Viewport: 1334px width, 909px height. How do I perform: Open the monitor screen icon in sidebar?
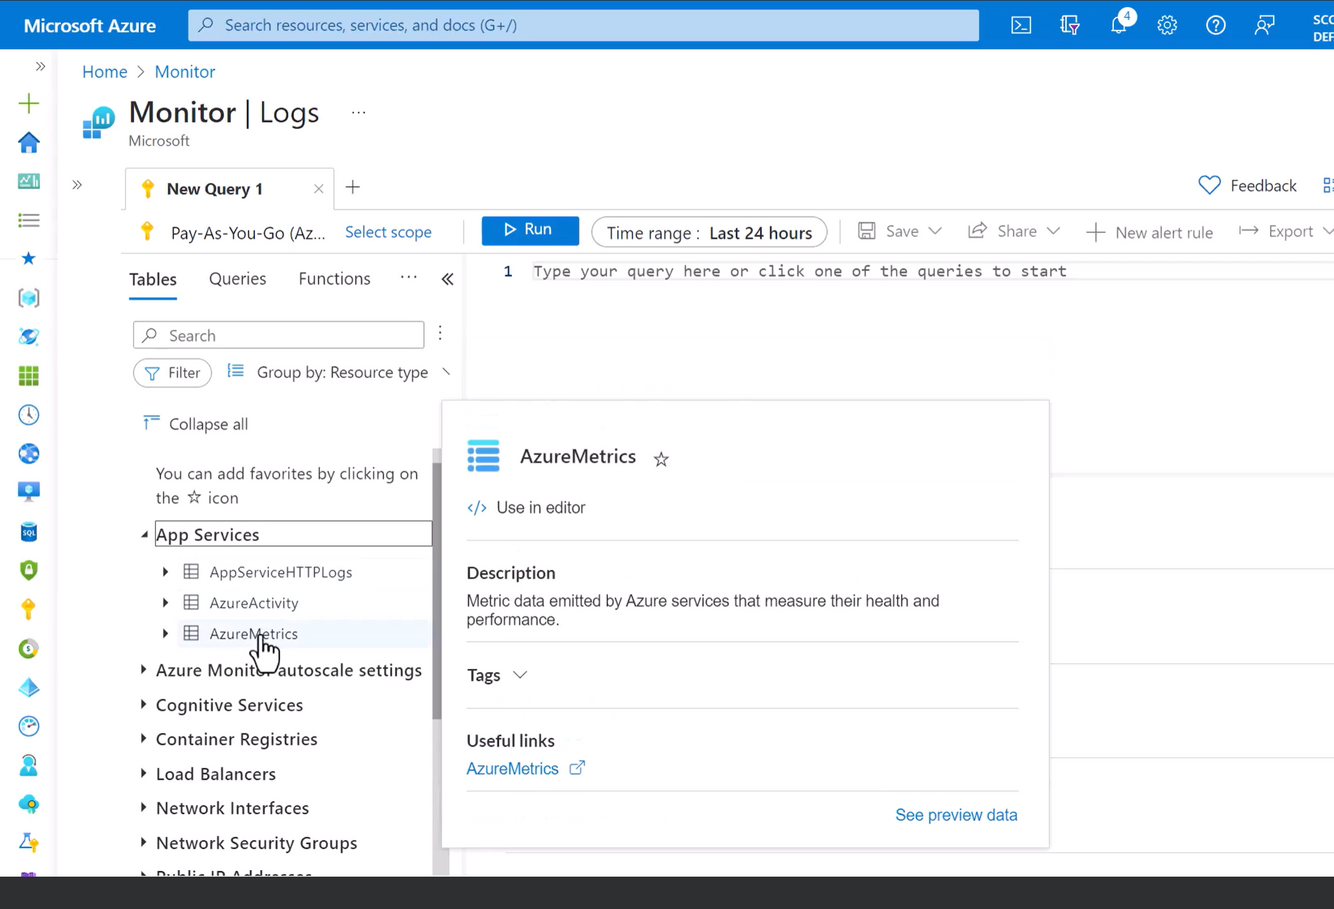(x=29, y=492)
